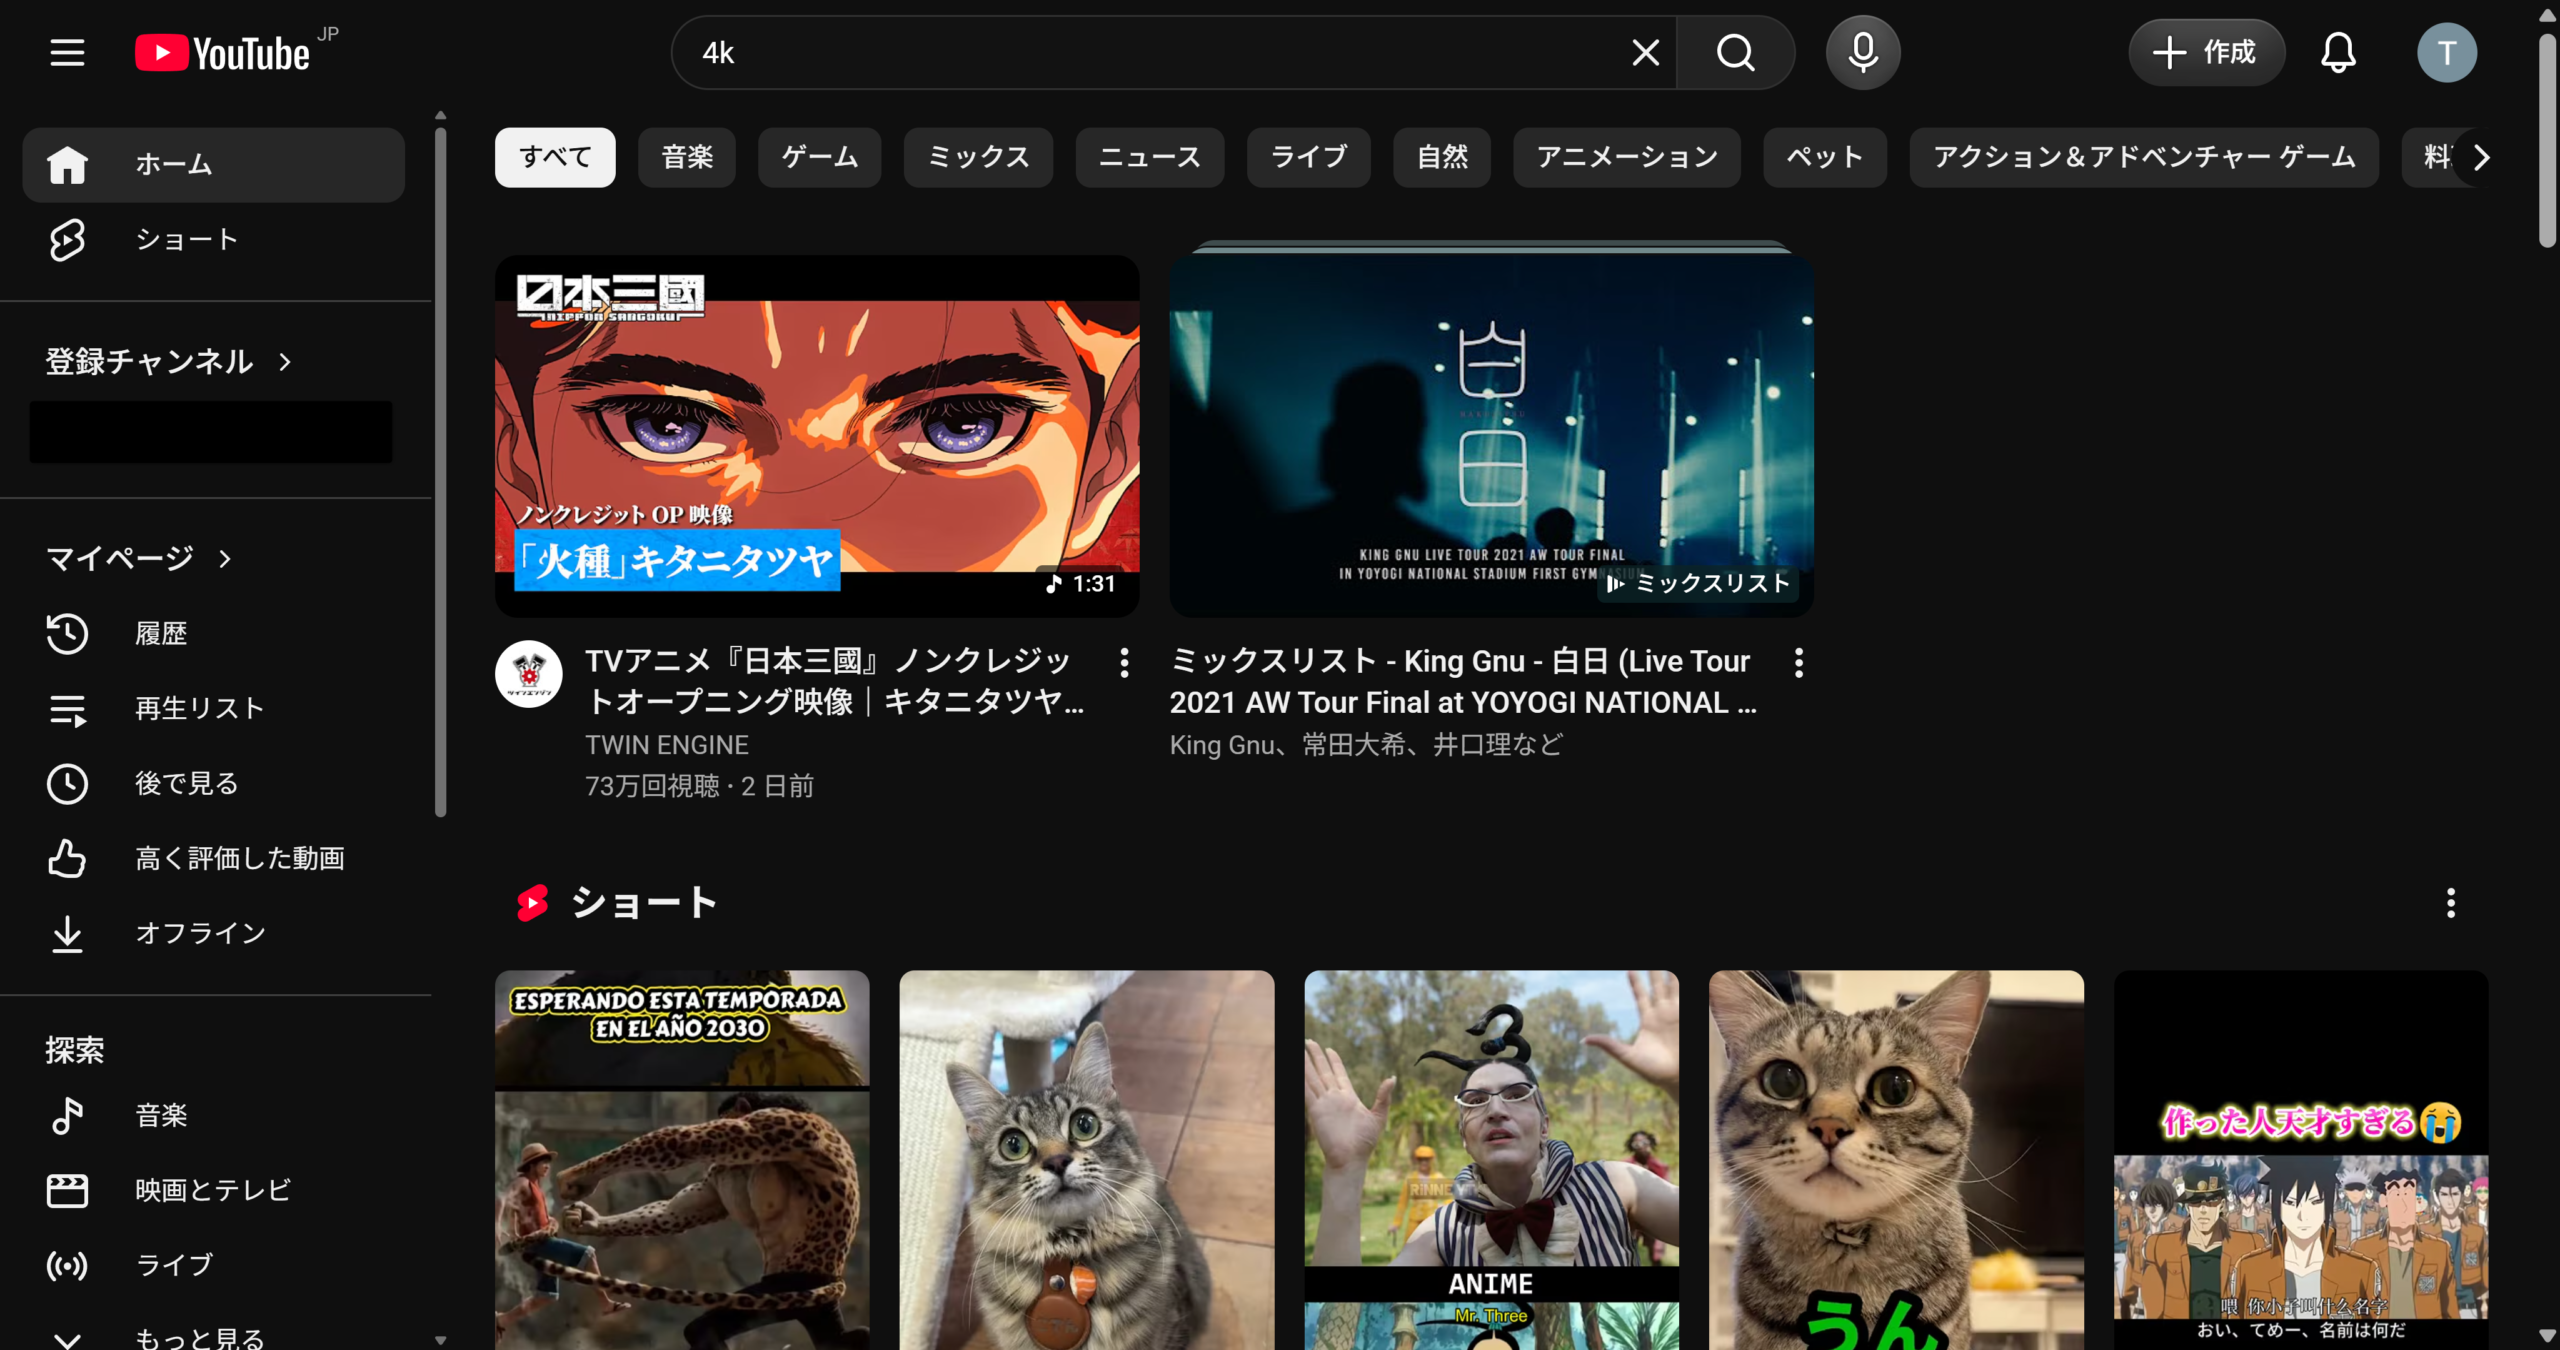Open the TWIN ENGINE channel link

[666, 745]
